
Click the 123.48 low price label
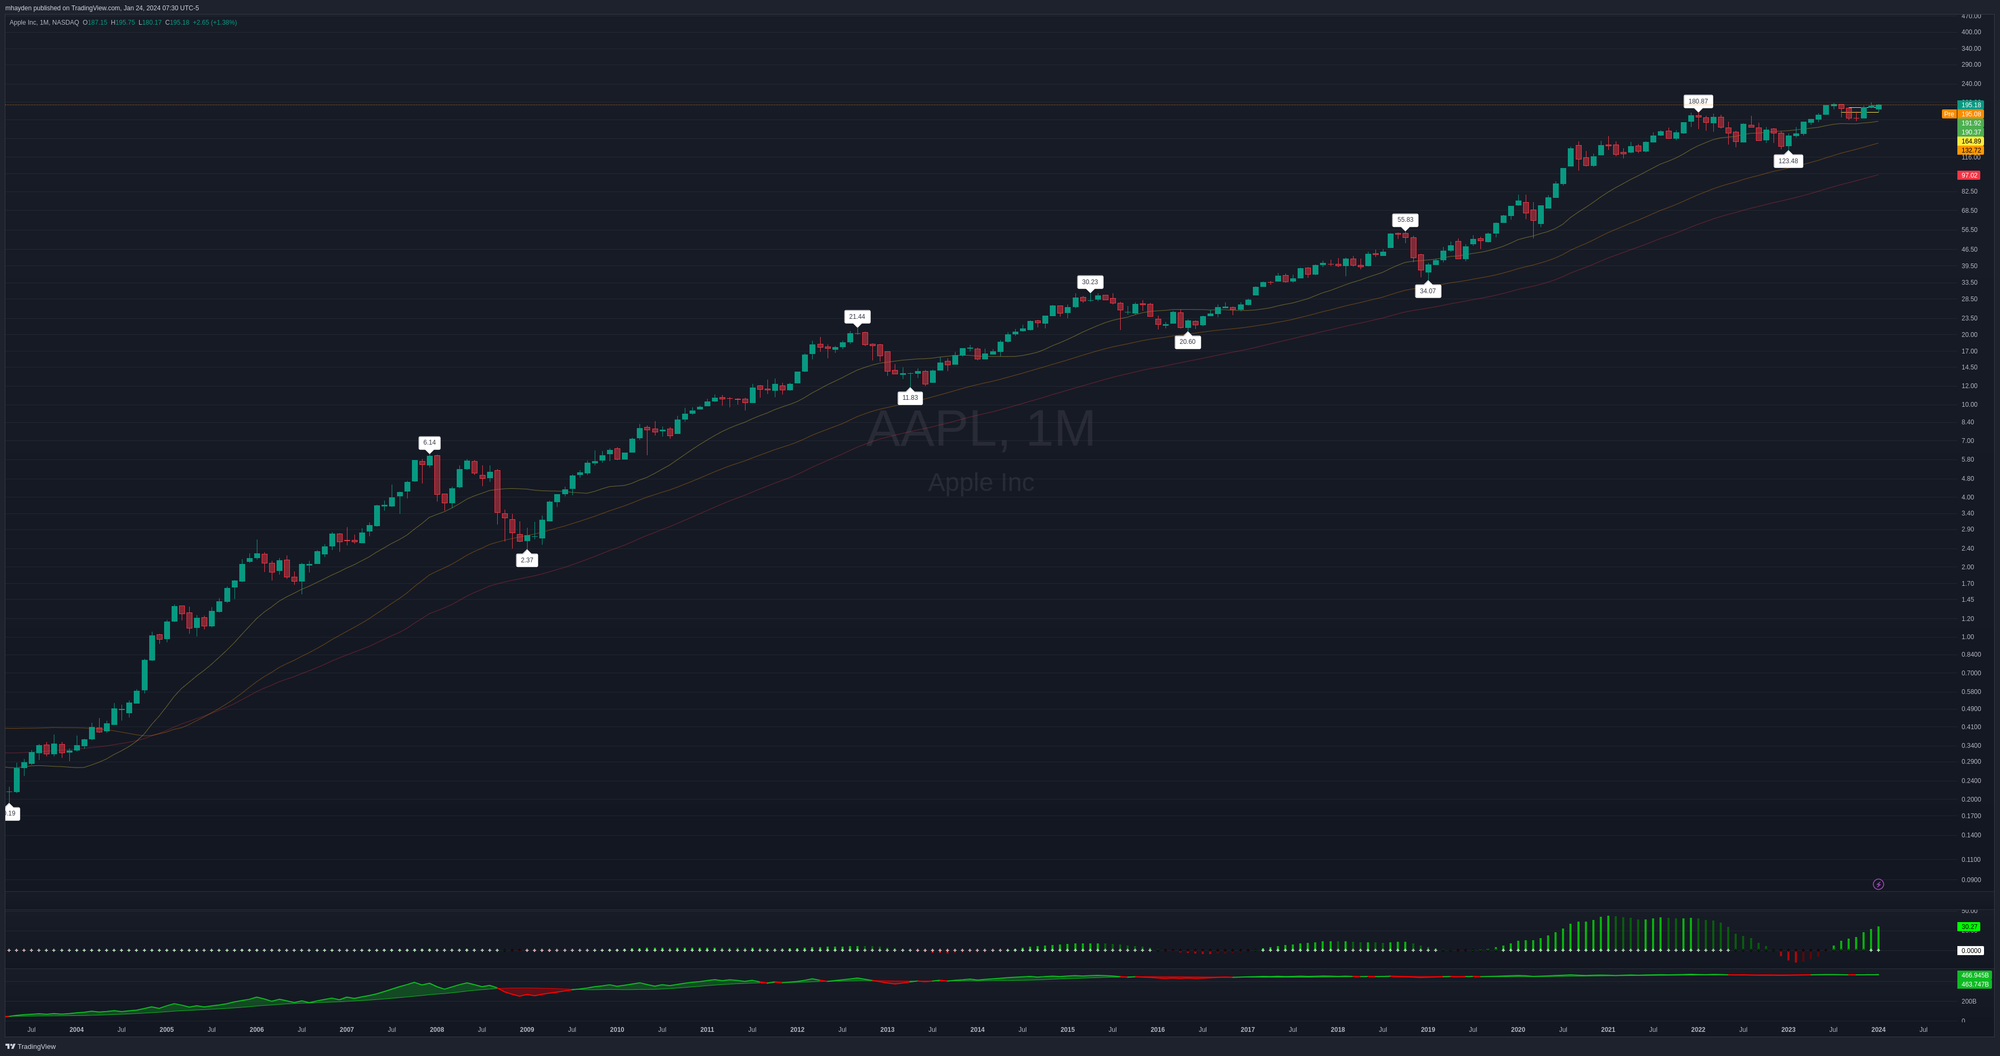[1788, 161]
